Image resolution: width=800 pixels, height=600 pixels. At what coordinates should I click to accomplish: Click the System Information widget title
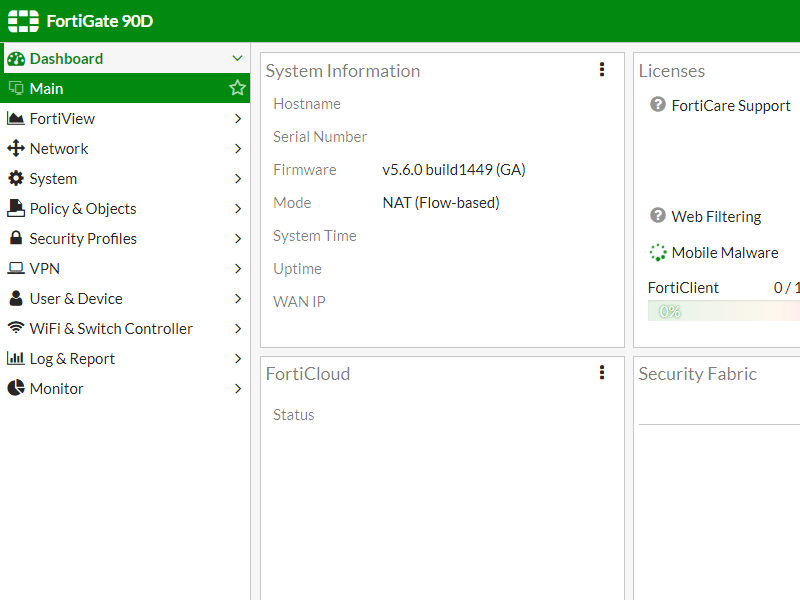point(343,71)
